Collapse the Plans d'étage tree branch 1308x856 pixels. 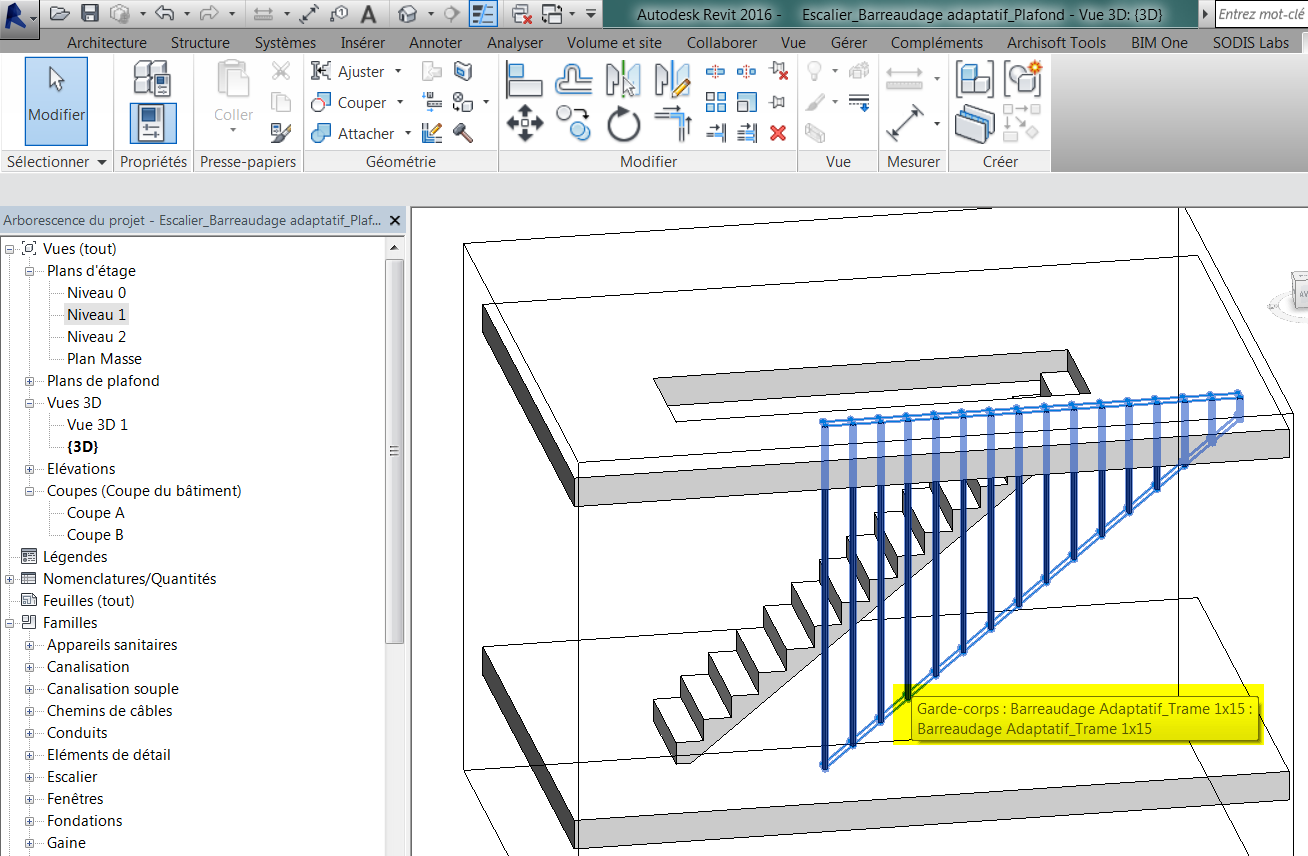pyautogui.click(x=31, y=270)
